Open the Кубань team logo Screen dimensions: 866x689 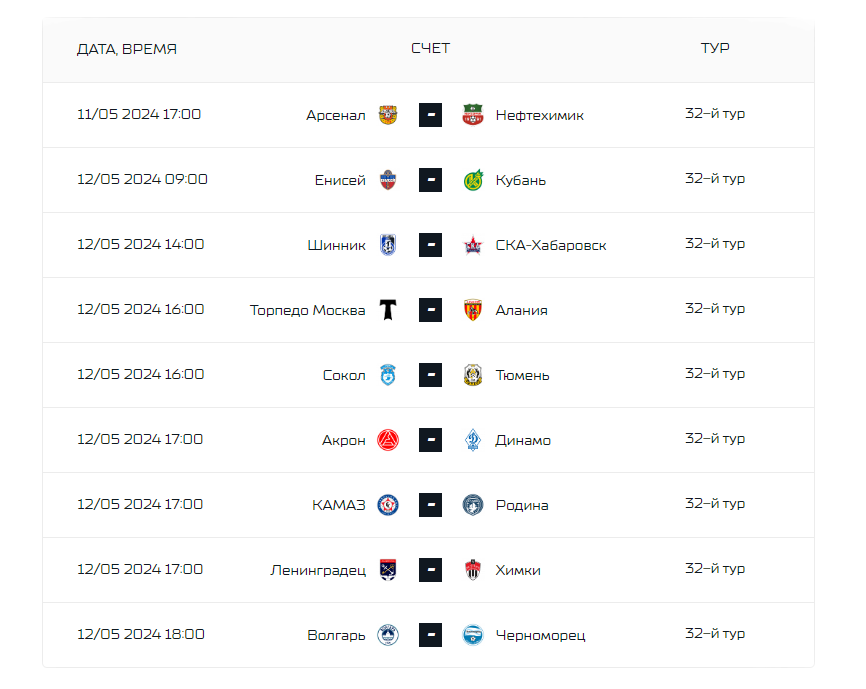[473, 180]
